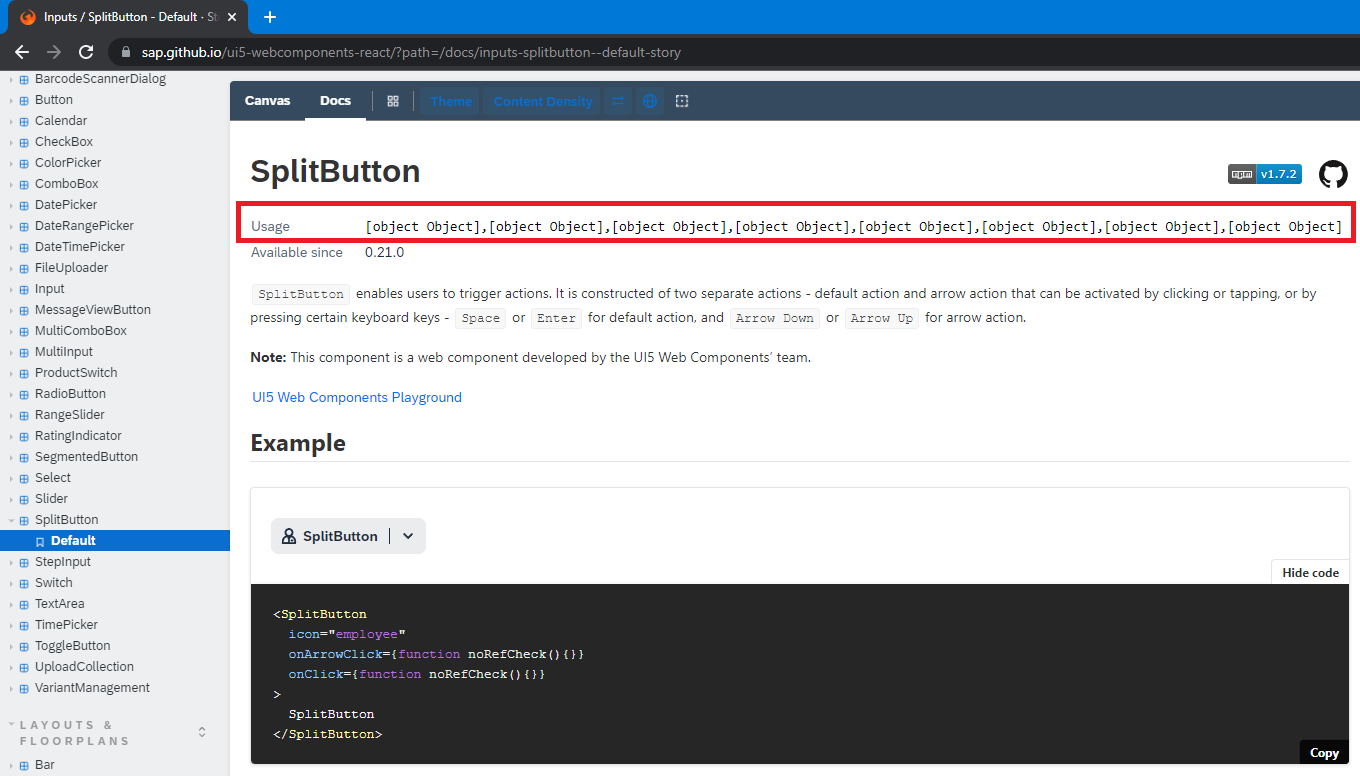Go back using the browser back arrow
The image size is (1360, 776).
coord(21,51)
